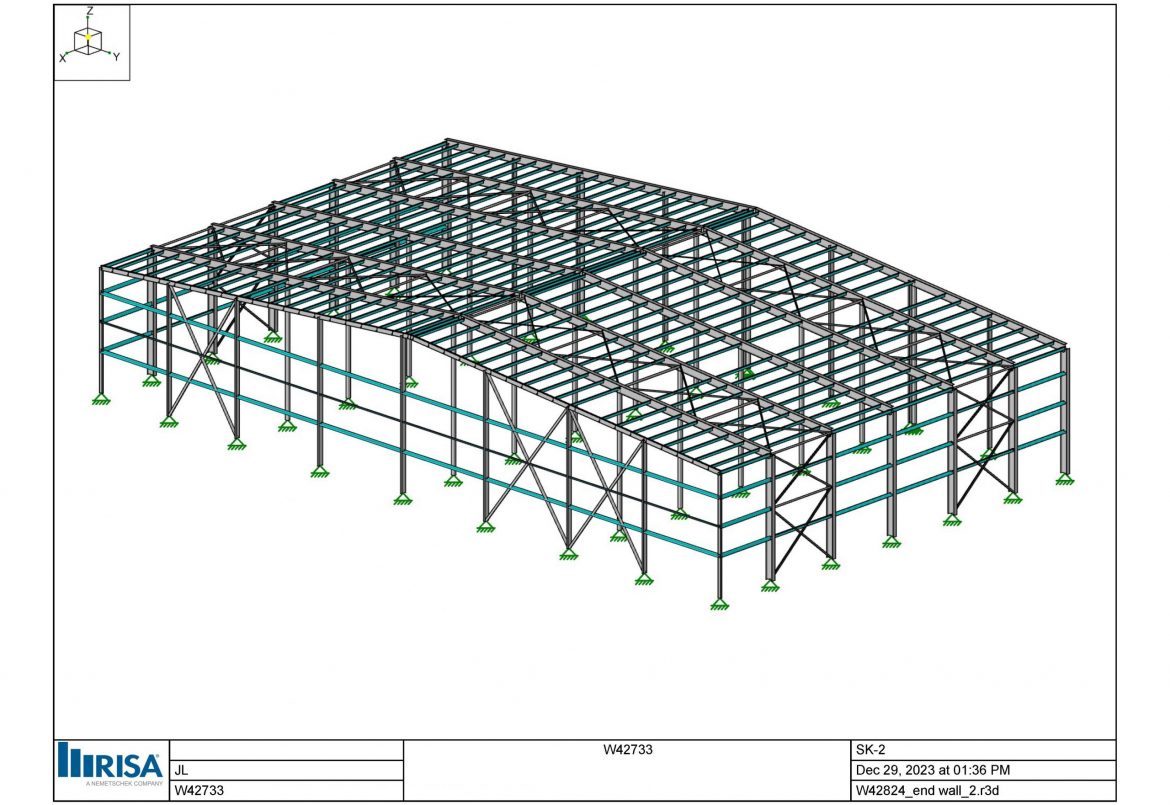Click the X axis label on orientation widget
Viewport: 1170px width, 805px height.
coord(62,59)
